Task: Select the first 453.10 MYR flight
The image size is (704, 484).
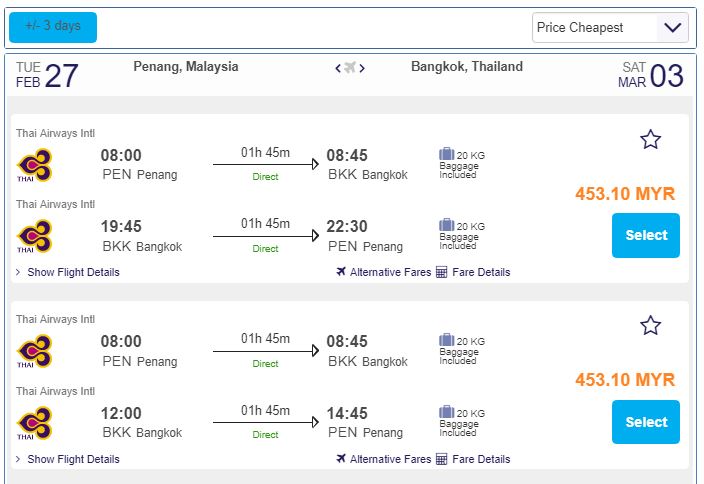Action: [x=645, y=235]
